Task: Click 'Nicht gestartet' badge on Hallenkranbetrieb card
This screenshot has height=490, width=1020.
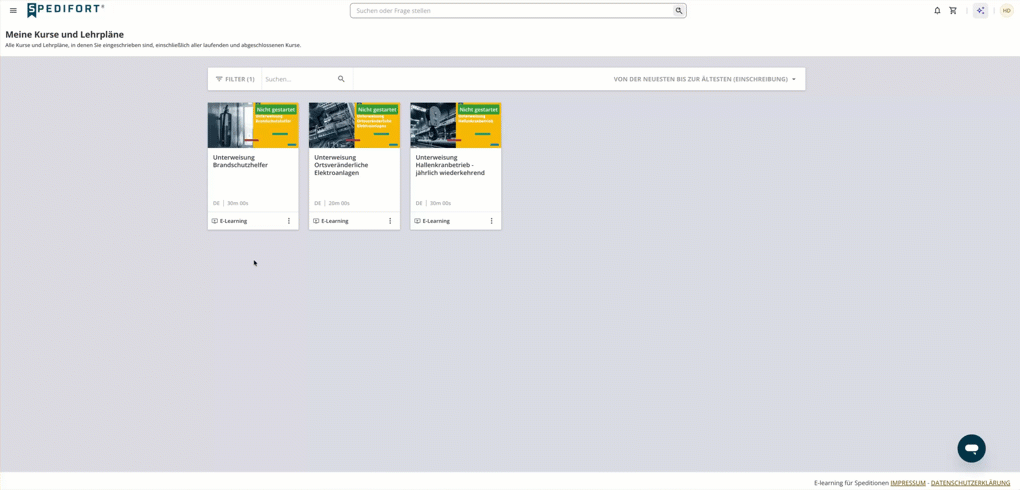Action: (x=479, y=110)
